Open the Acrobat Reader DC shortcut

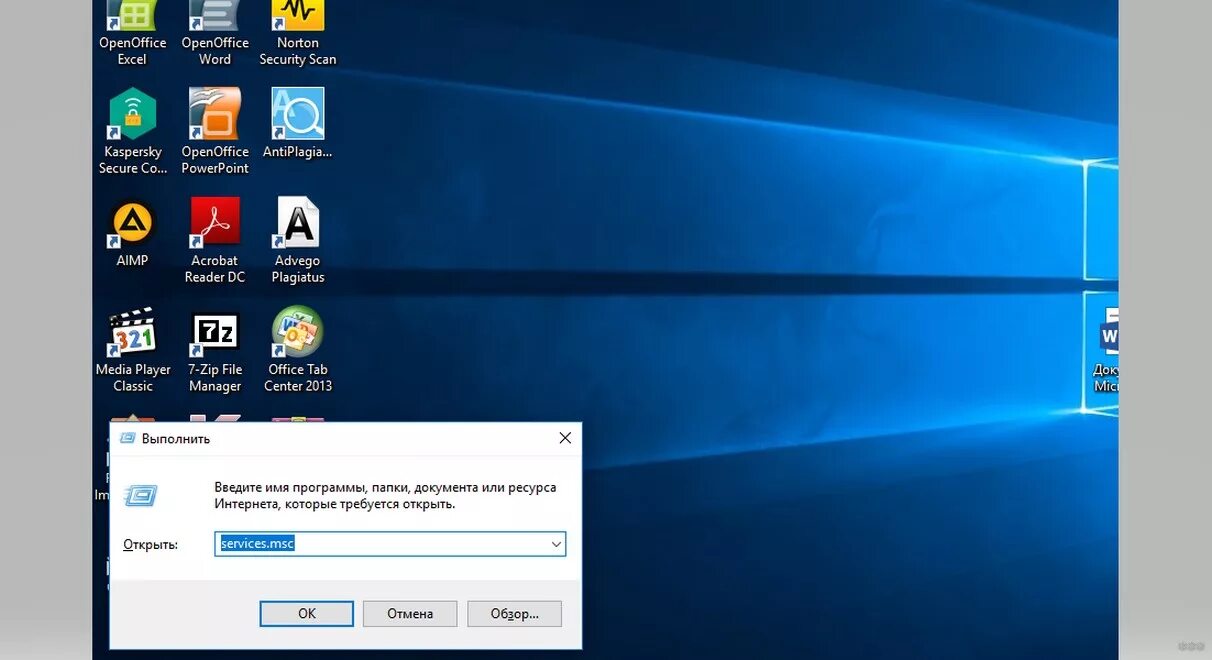click(215, 239)
